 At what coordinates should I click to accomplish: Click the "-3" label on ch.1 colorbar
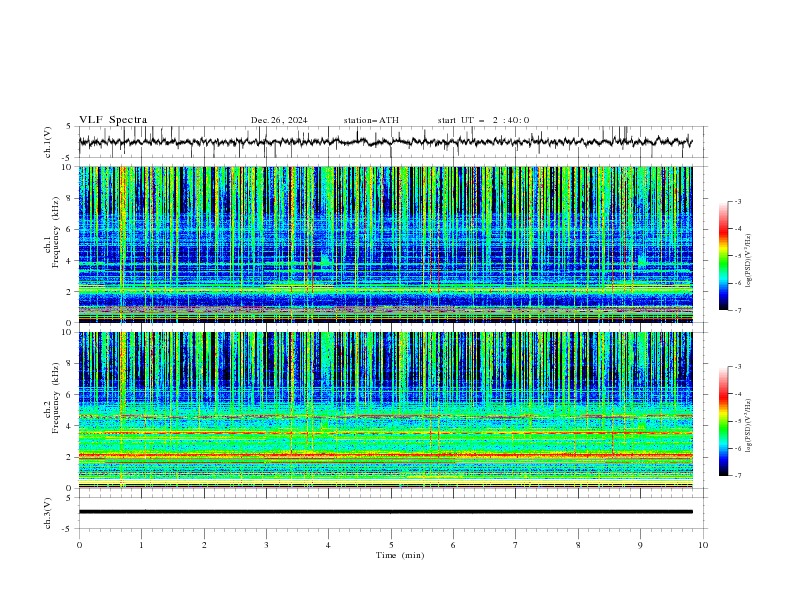(737, 201)
